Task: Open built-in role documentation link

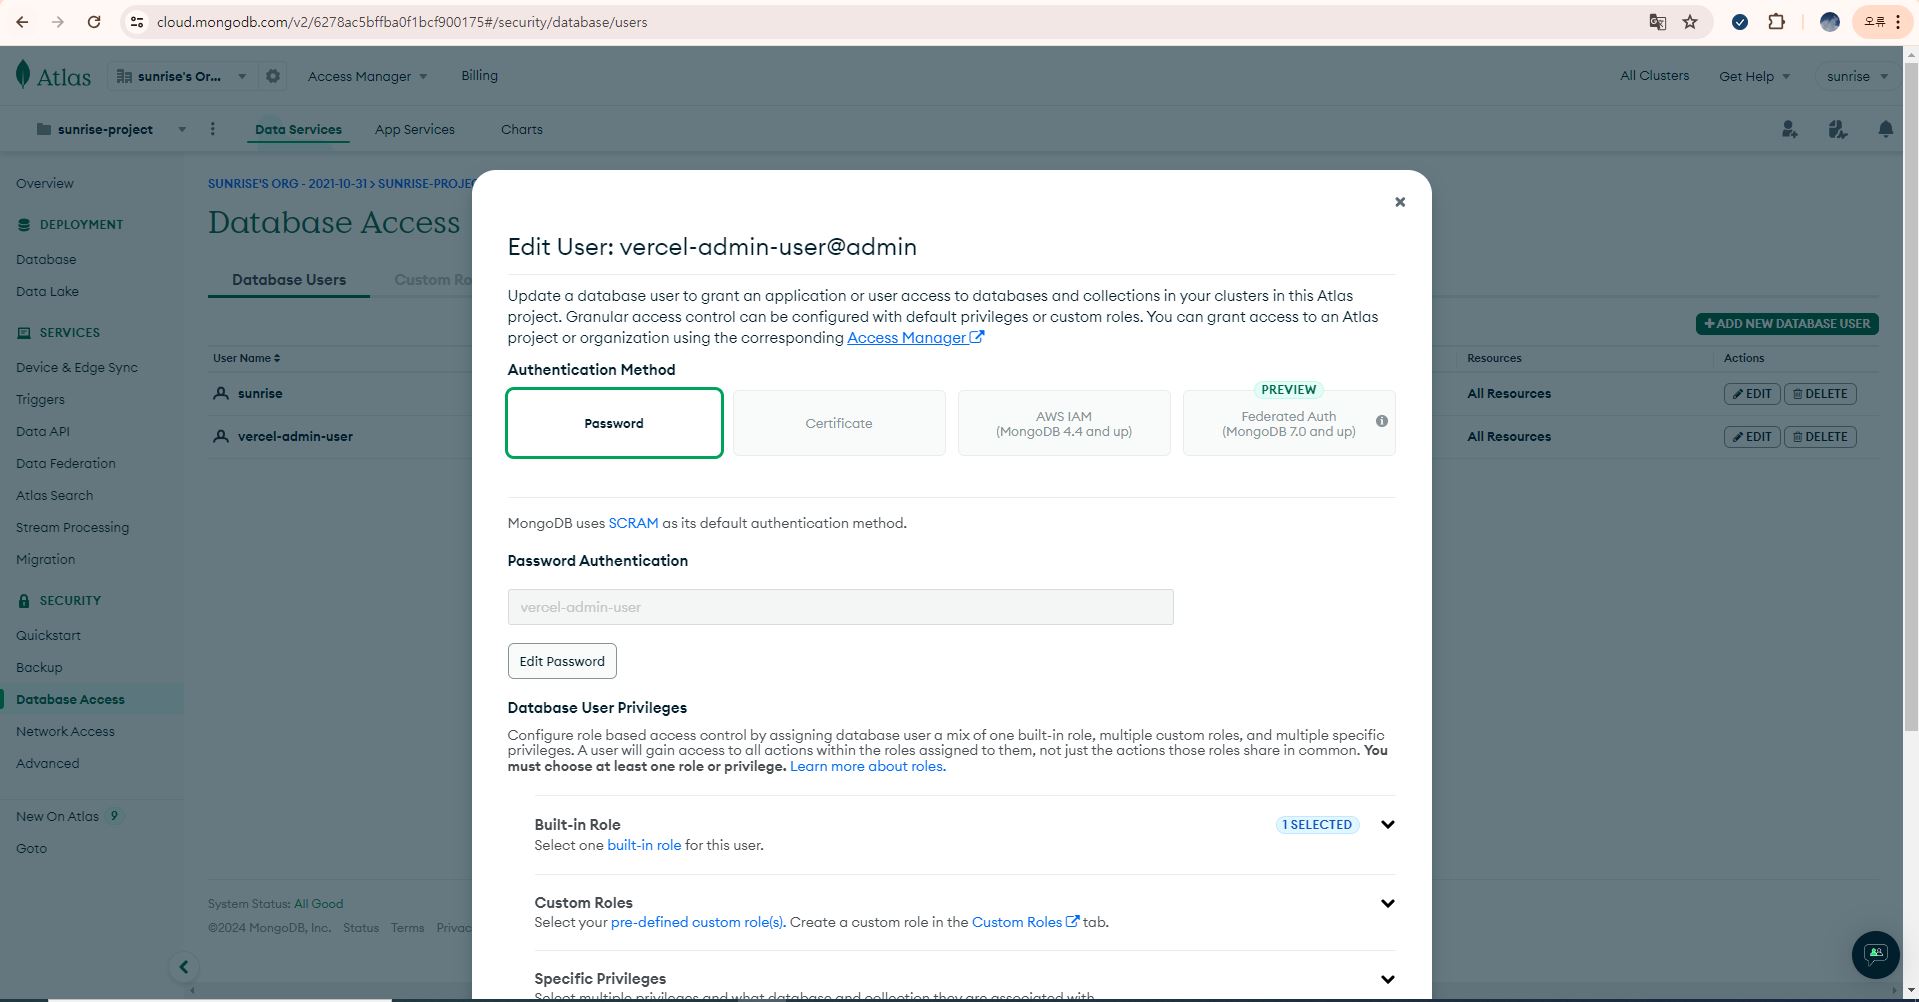Action: pyautogui.click(x=644, y=845)
